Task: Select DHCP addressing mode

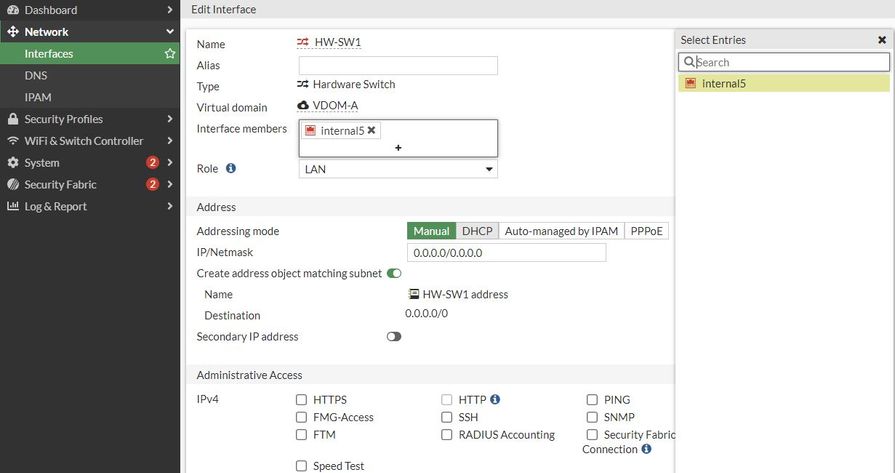Action: click(x=477, y=231)
